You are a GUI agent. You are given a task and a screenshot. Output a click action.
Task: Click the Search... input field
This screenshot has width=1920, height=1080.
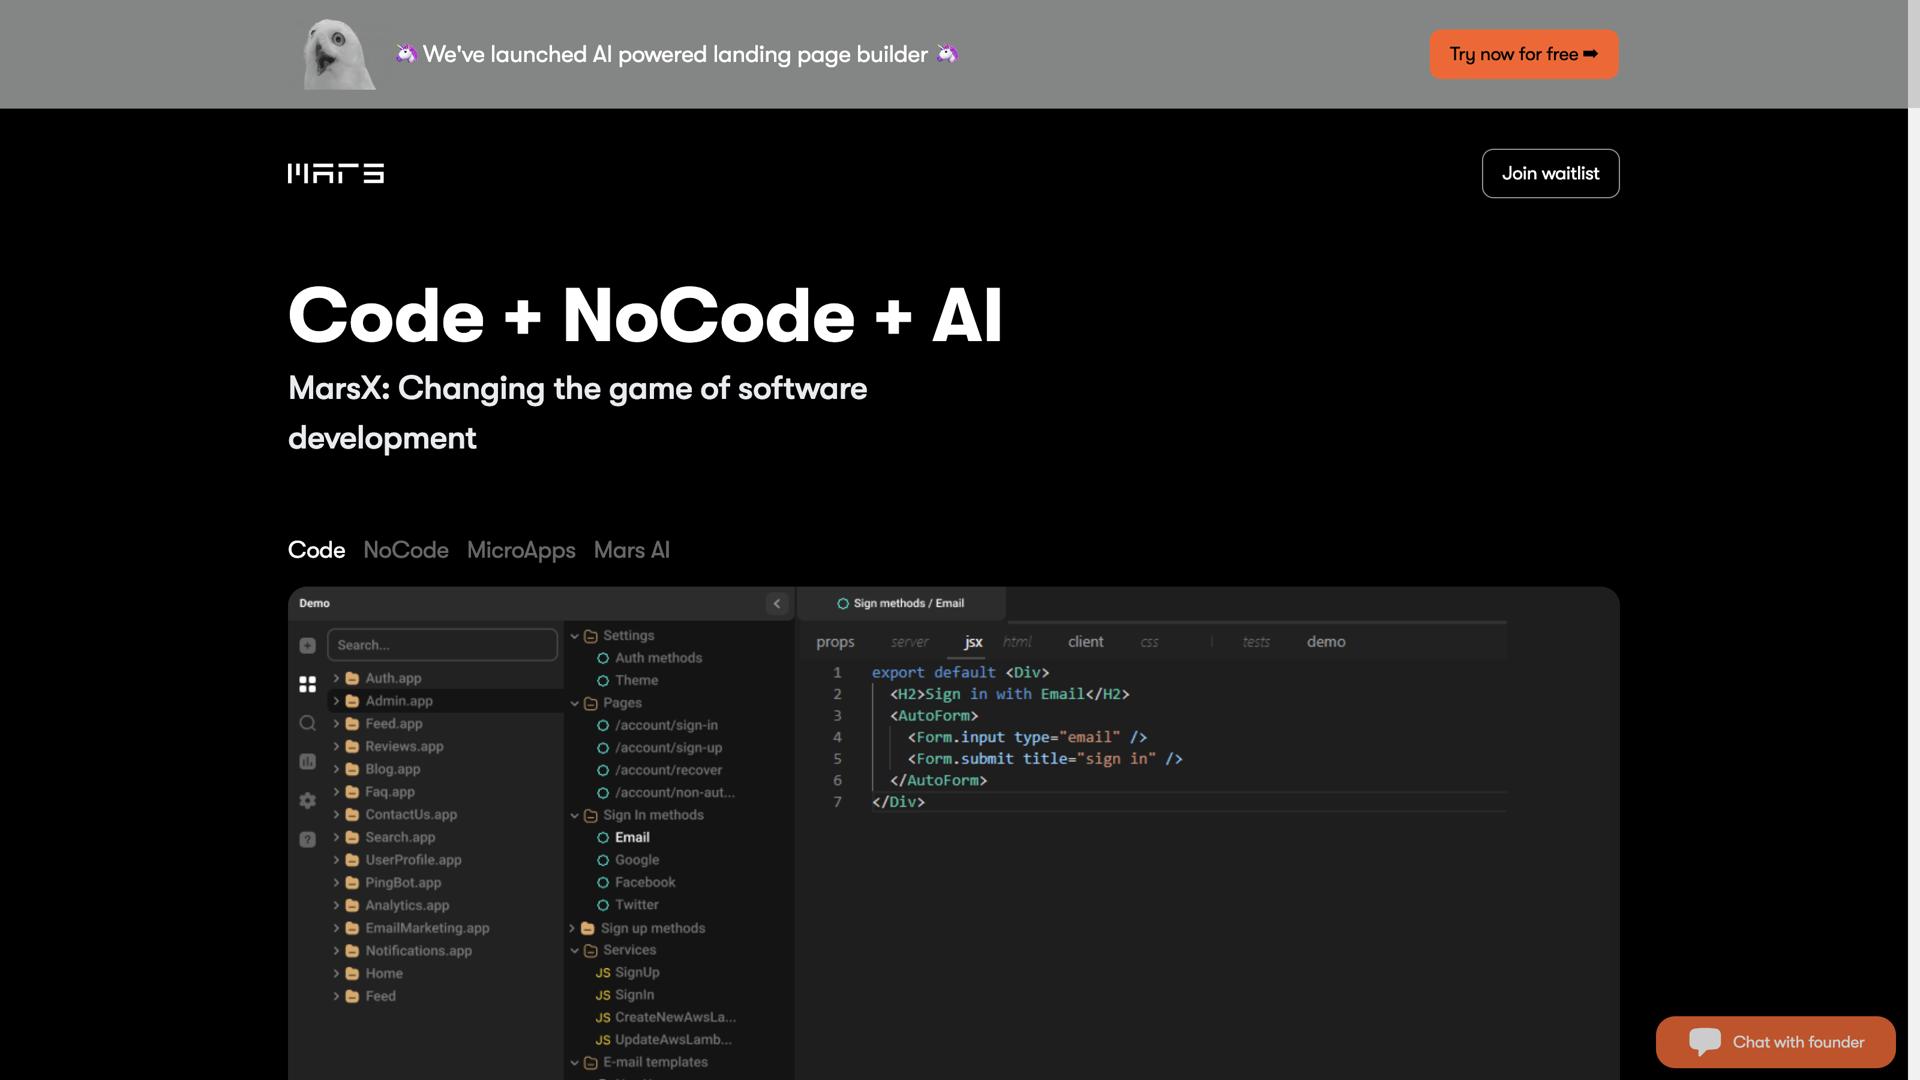[x=442, y=645]
